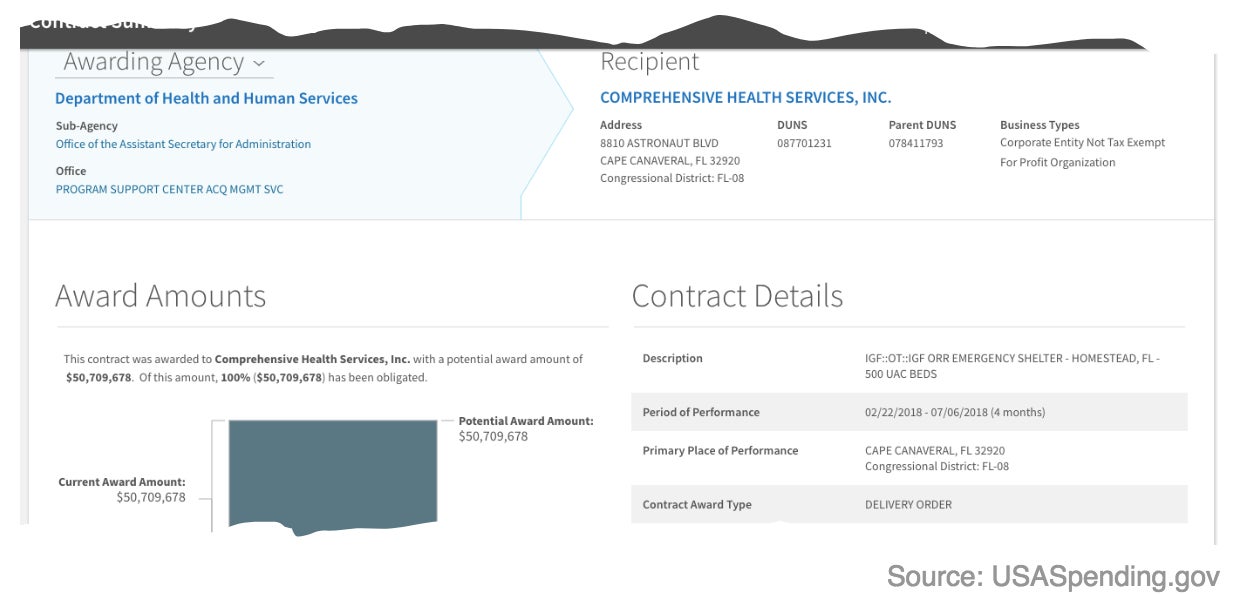Open Department of Health and Human Services link
Viewport: 1240px width, 594px height.
[x=206, y=98]
